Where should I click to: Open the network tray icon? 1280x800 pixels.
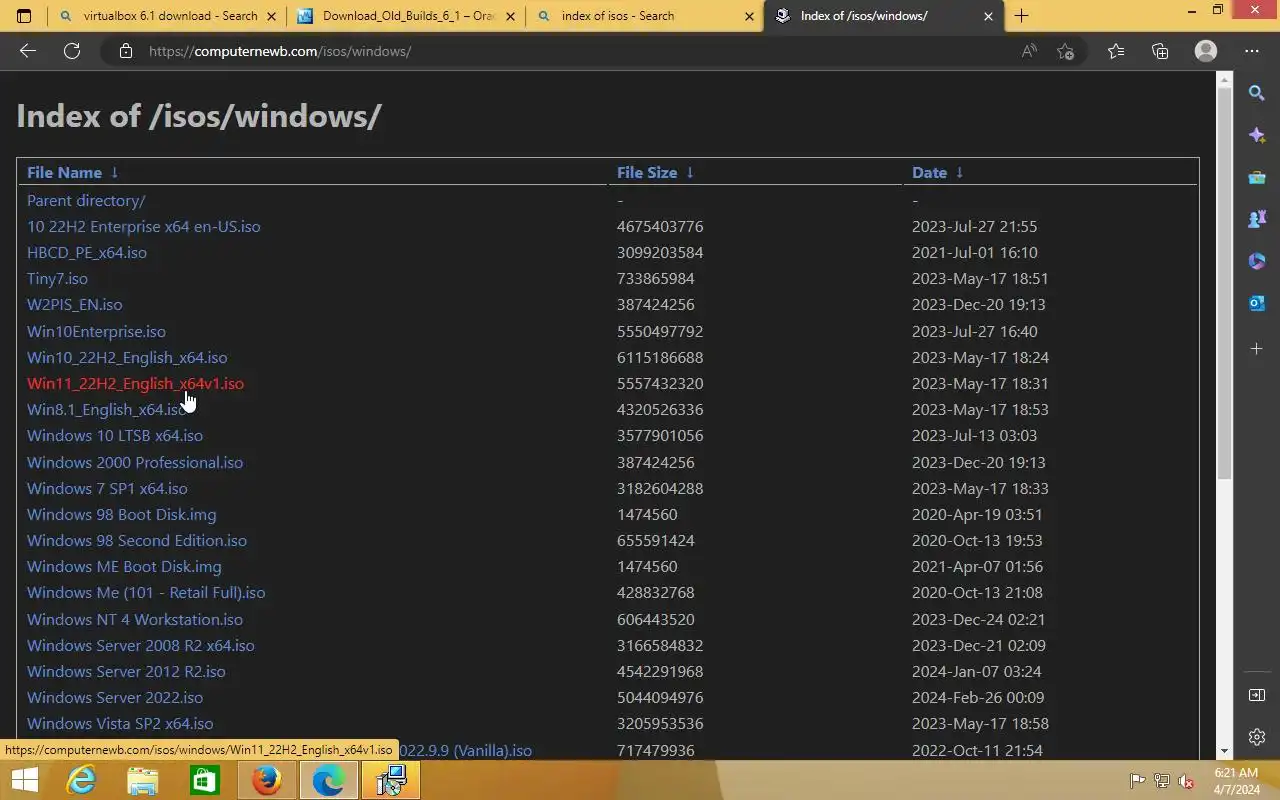pos(1162,781)
